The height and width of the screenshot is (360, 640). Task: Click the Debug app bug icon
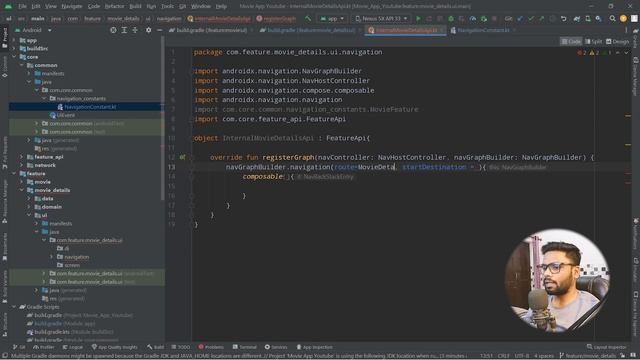pos(451,18)
